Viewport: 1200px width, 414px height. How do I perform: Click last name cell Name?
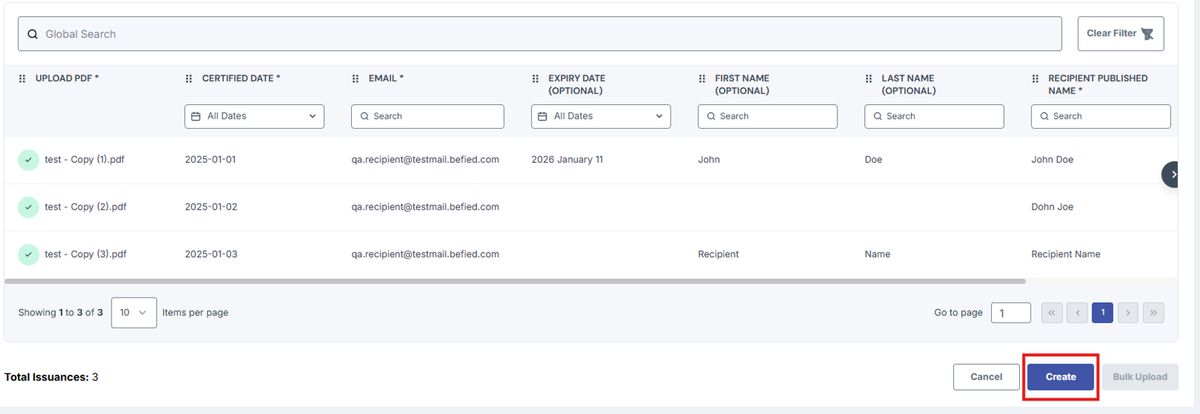[879, 254]
